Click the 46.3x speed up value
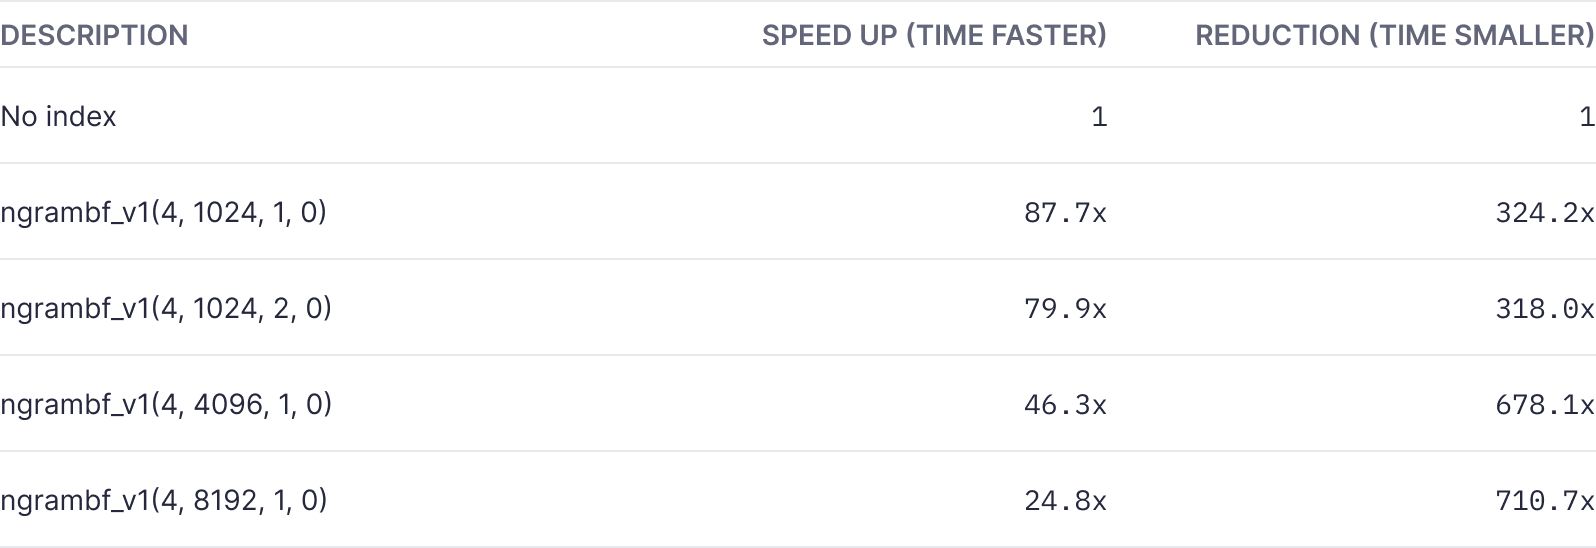 pyautogui.click(x=1065, y=404)
